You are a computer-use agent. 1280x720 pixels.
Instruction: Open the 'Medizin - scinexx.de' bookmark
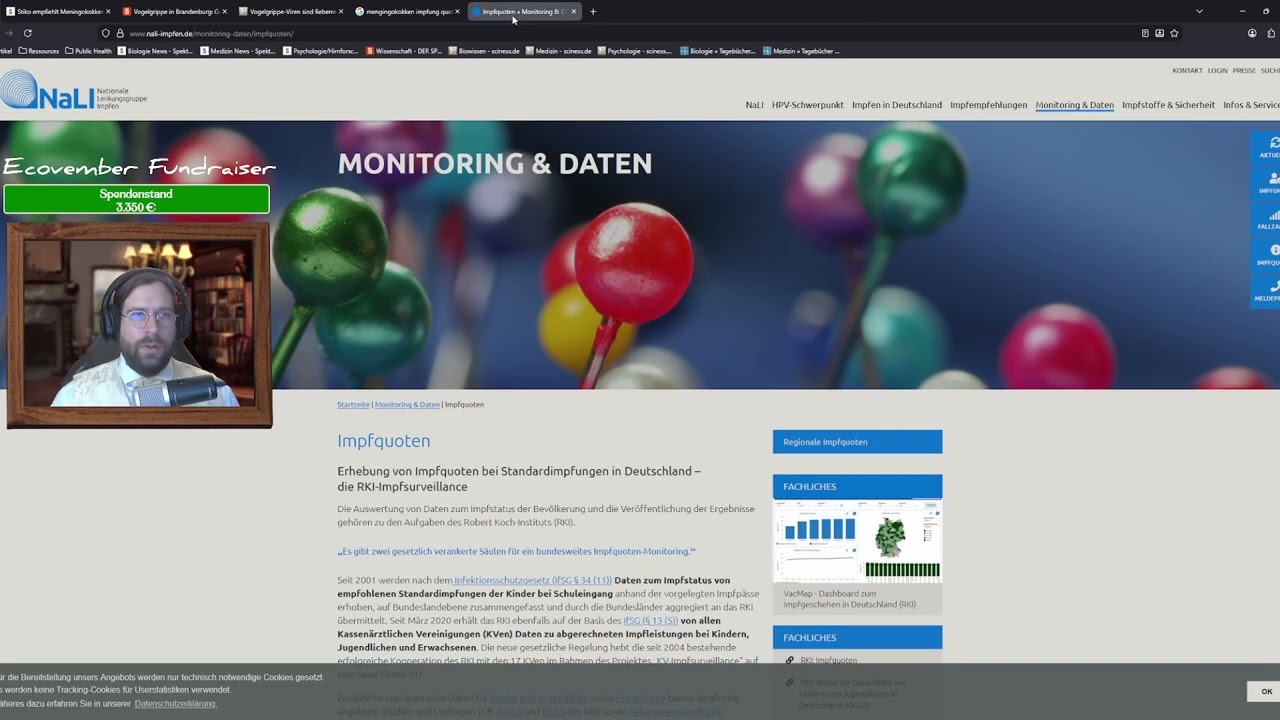click(x=559, y=50)
